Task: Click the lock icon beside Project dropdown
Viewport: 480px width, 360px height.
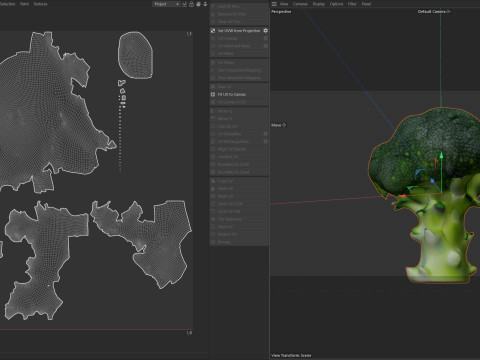Action: click(x=191, y=4)
